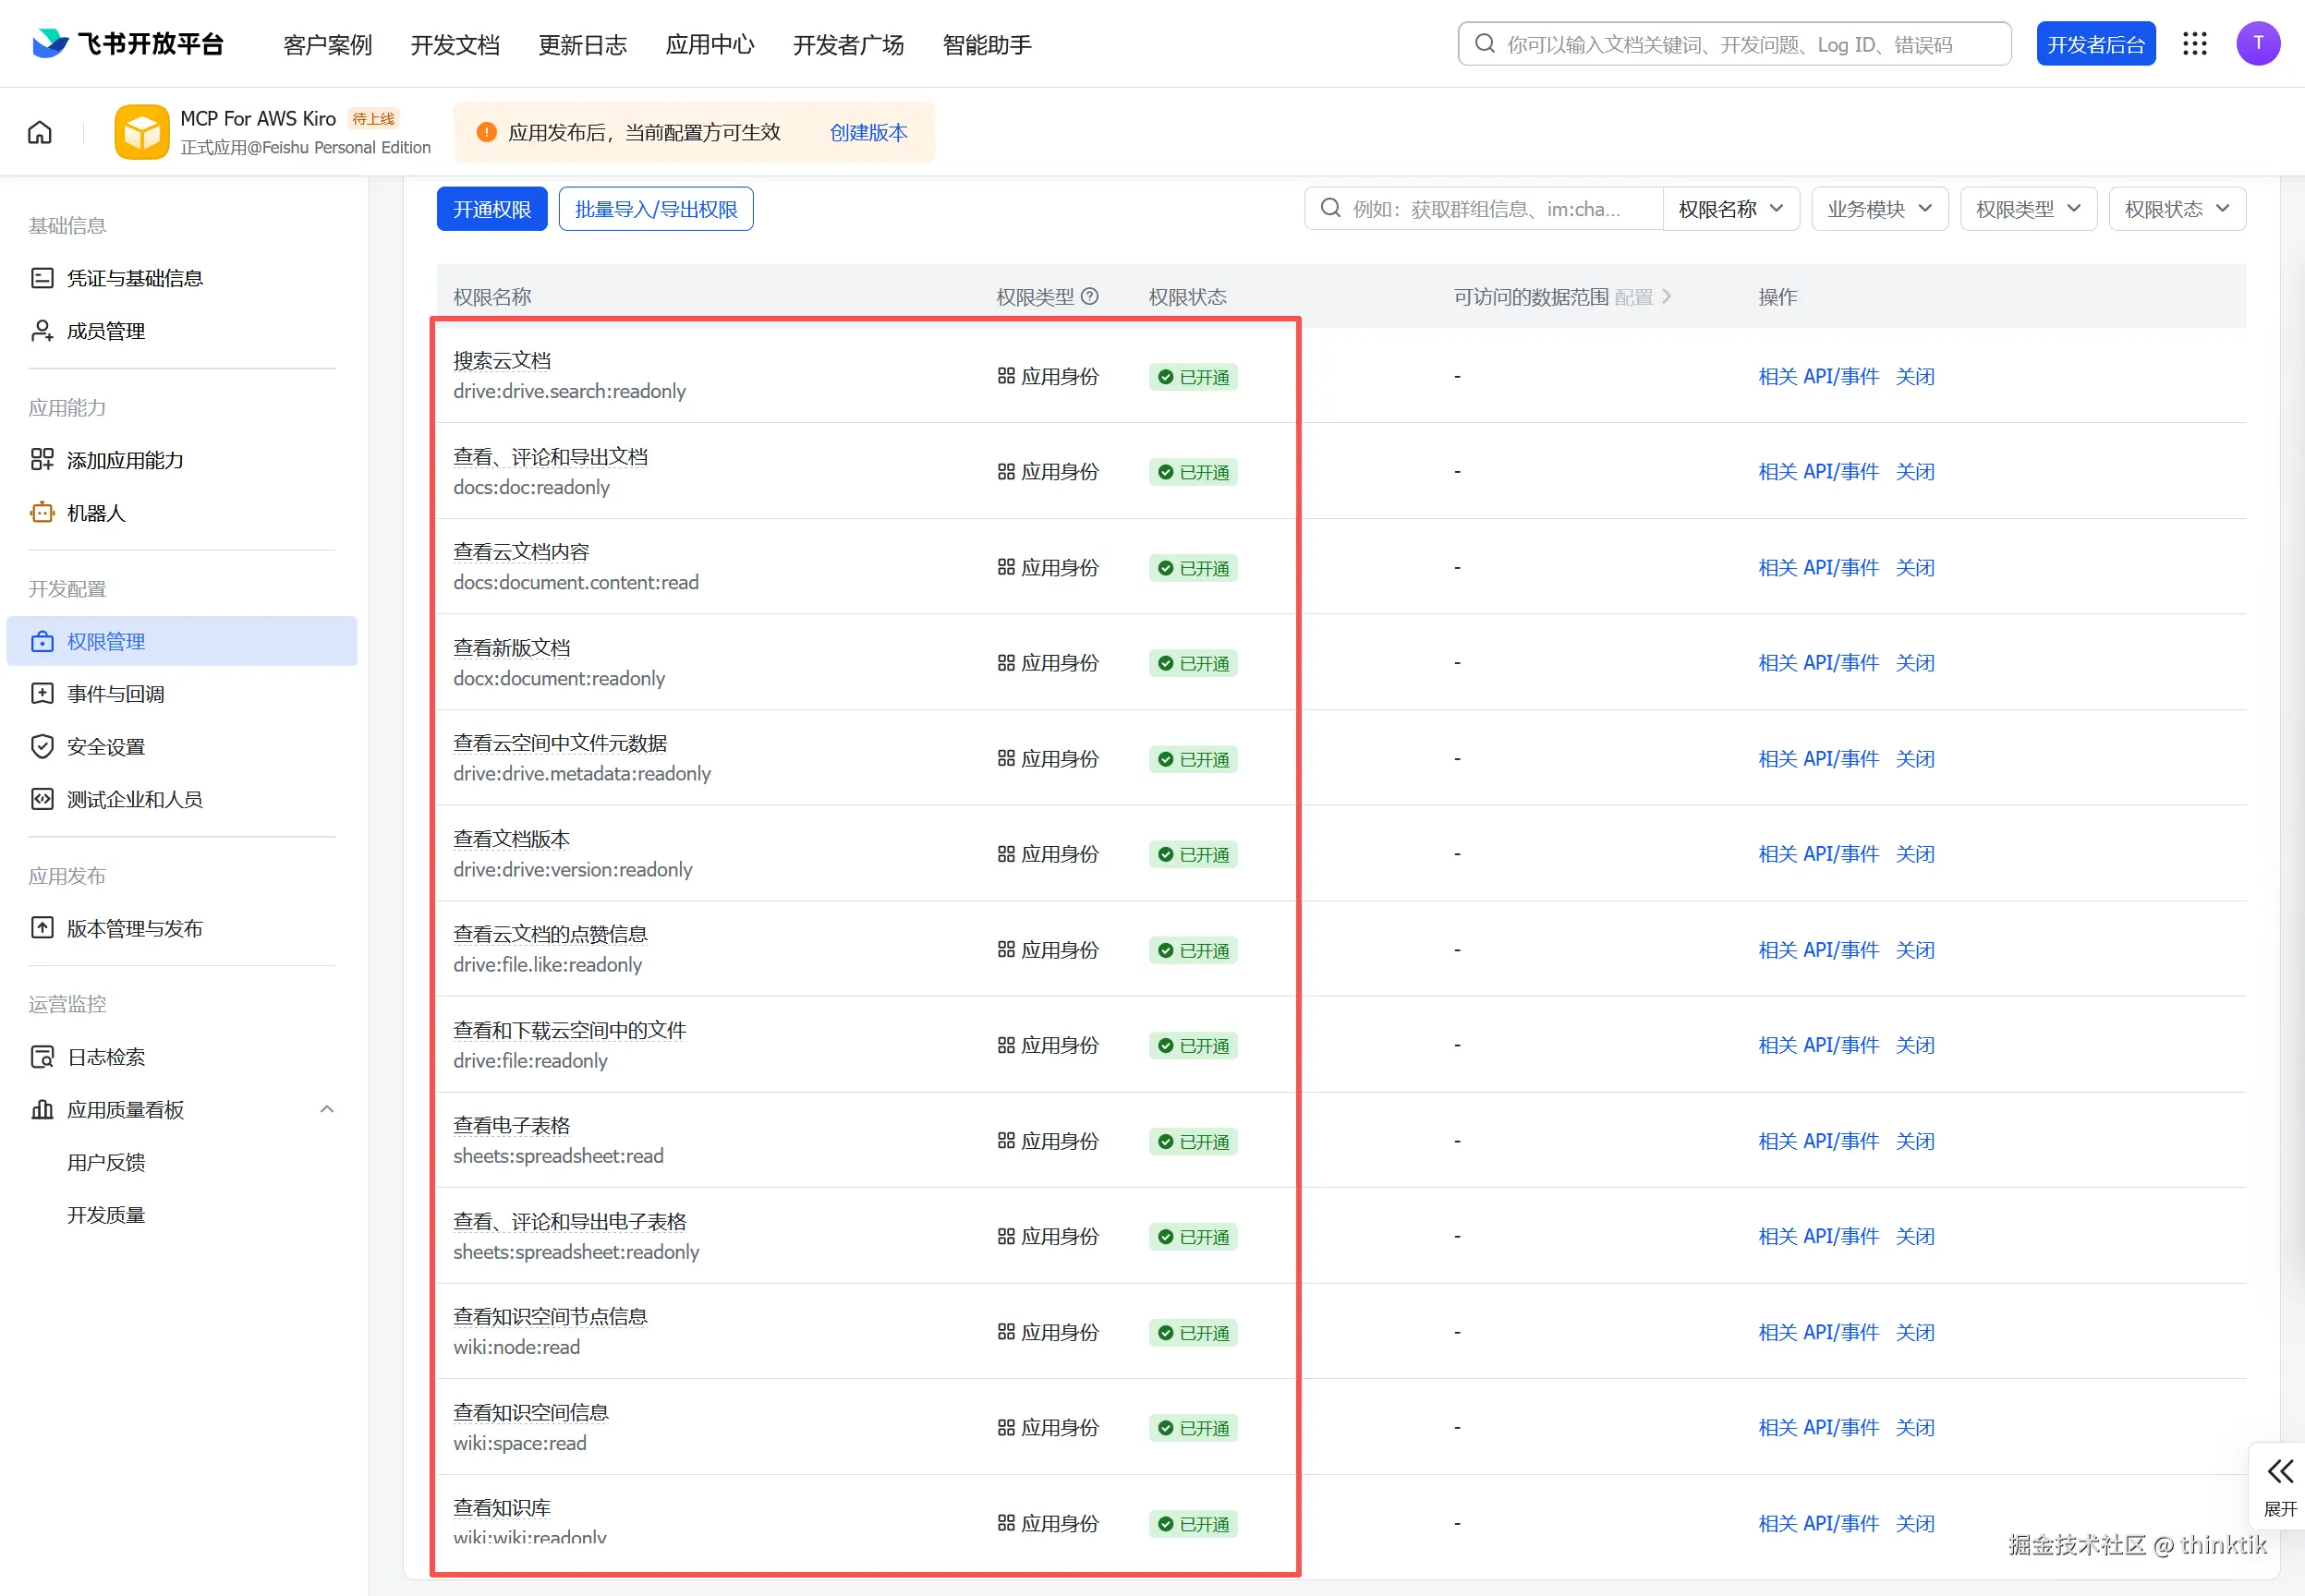Click the MCP For AWS Kiro app icon
The height and width of the screenshot is (1596, 2305).
(x=142, y=132)
